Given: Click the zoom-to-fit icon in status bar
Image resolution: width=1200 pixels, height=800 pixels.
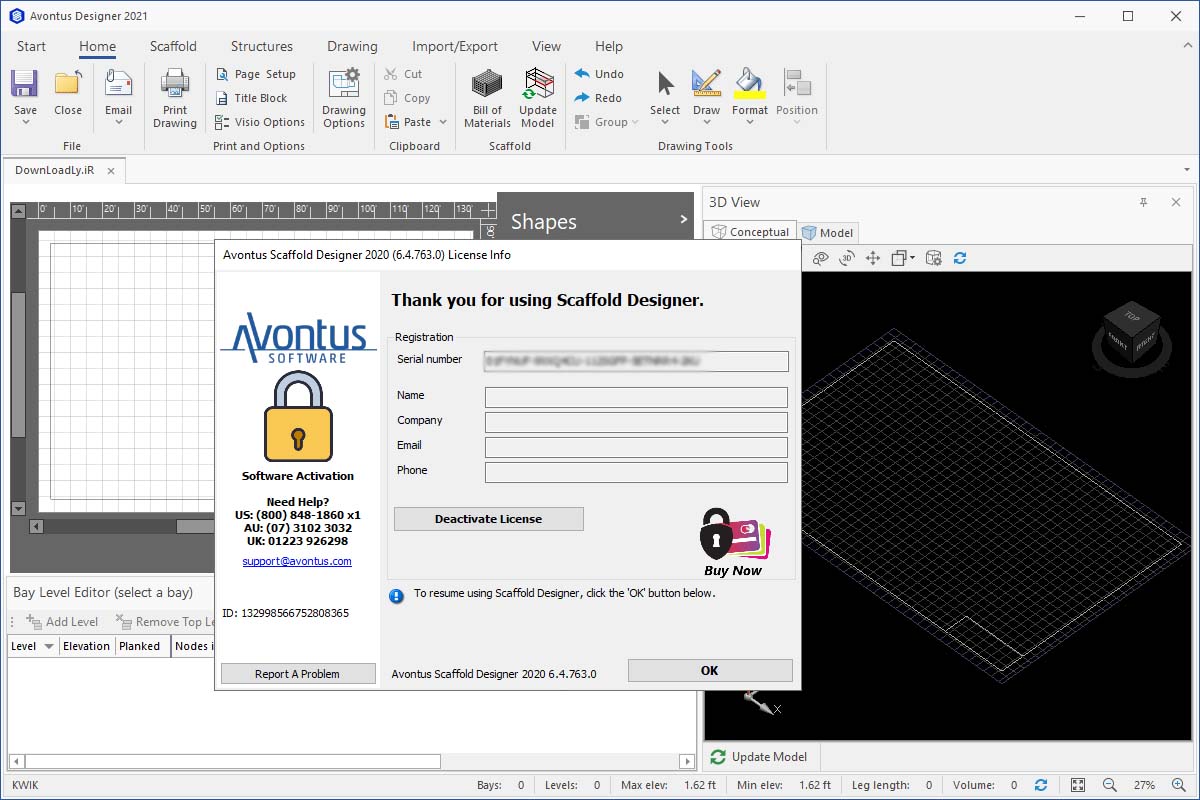Looking at the screenshot, I should (x=1078, y=785).
